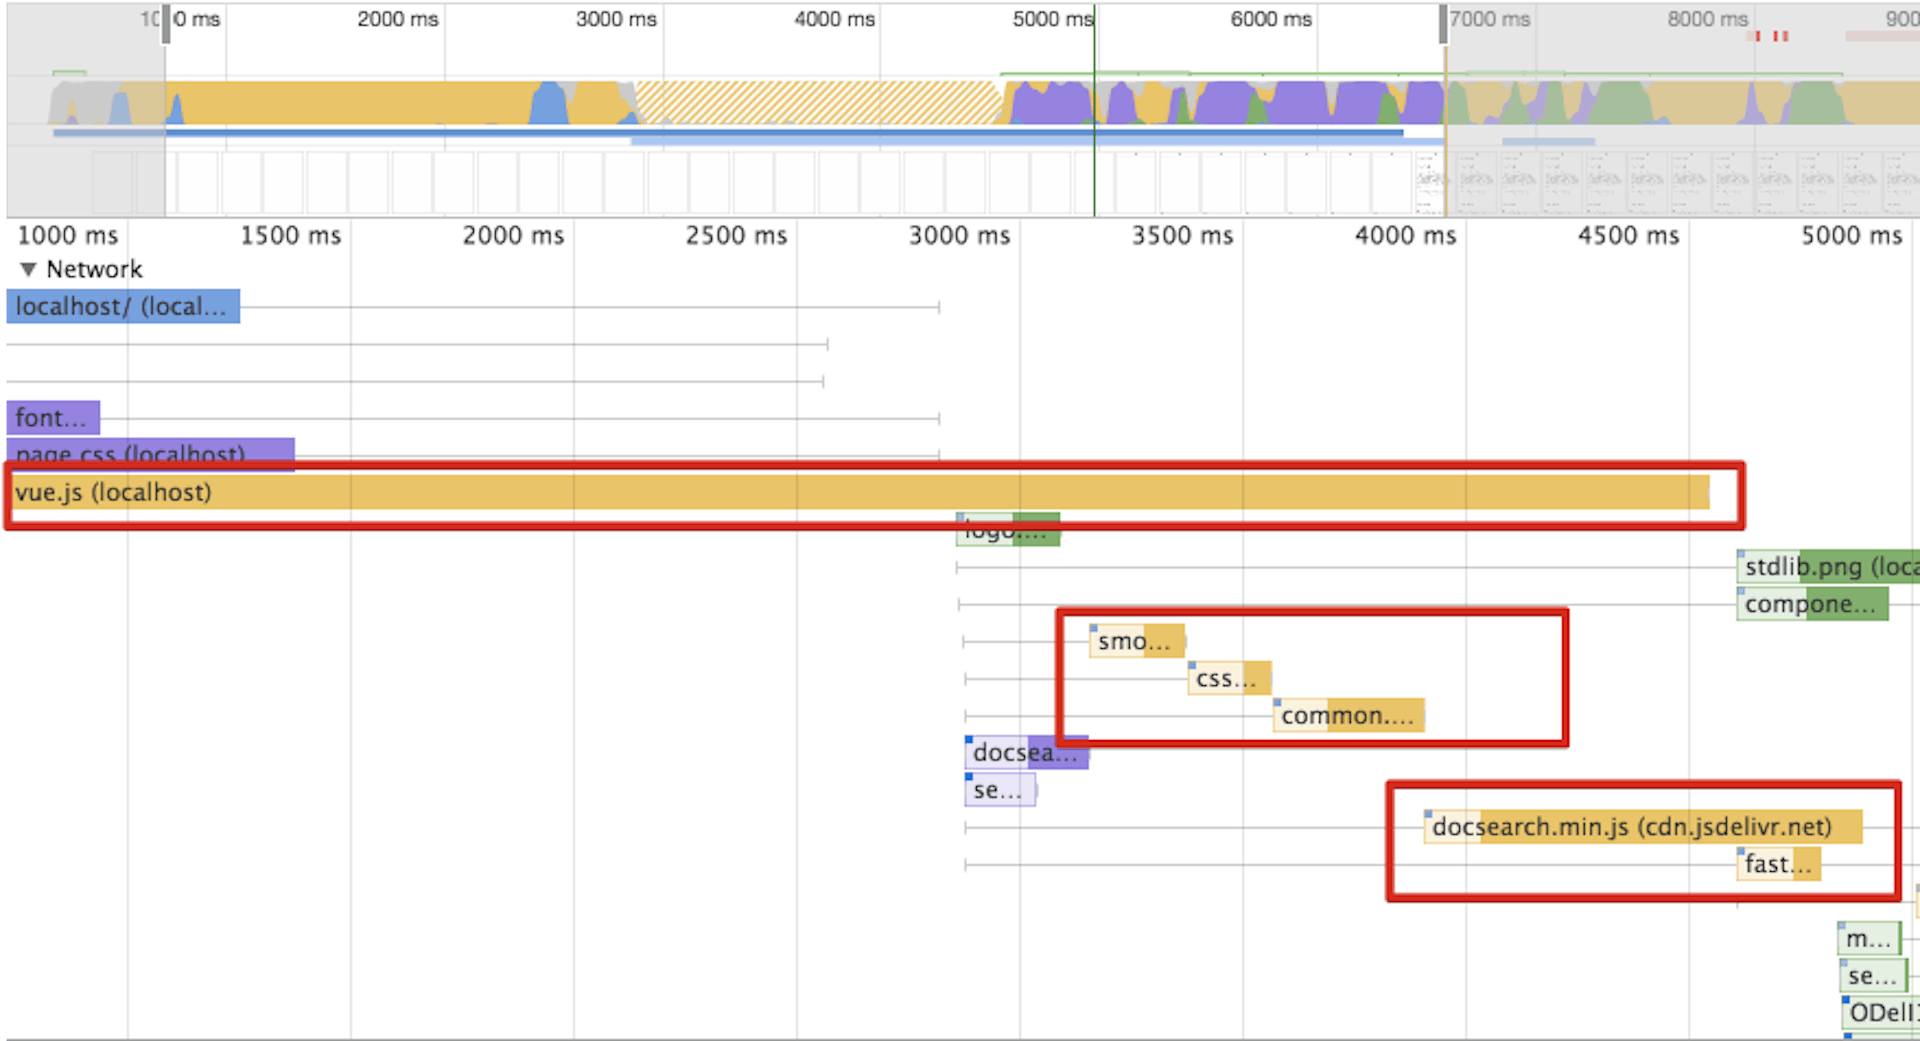
Task: Collapse the Network section triangle
Action: point(28,269)
